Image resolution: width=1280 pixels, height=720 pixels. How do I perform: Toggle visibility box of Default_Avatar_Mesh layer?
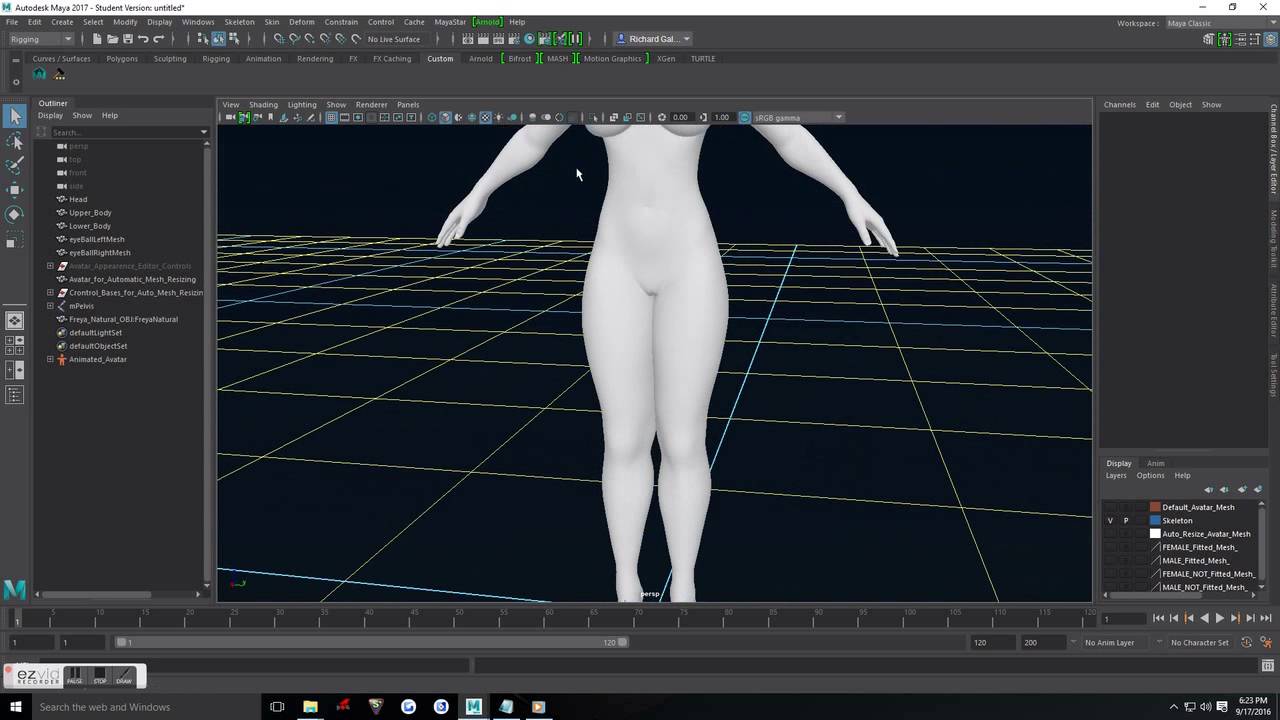tap(1110, 507)
